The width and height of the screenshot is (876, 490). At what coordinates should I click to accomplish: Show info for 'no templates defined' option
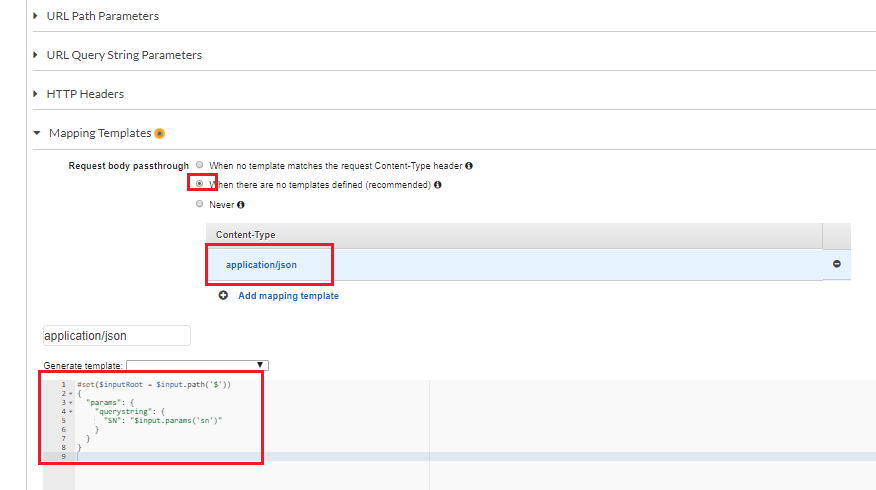438,185
